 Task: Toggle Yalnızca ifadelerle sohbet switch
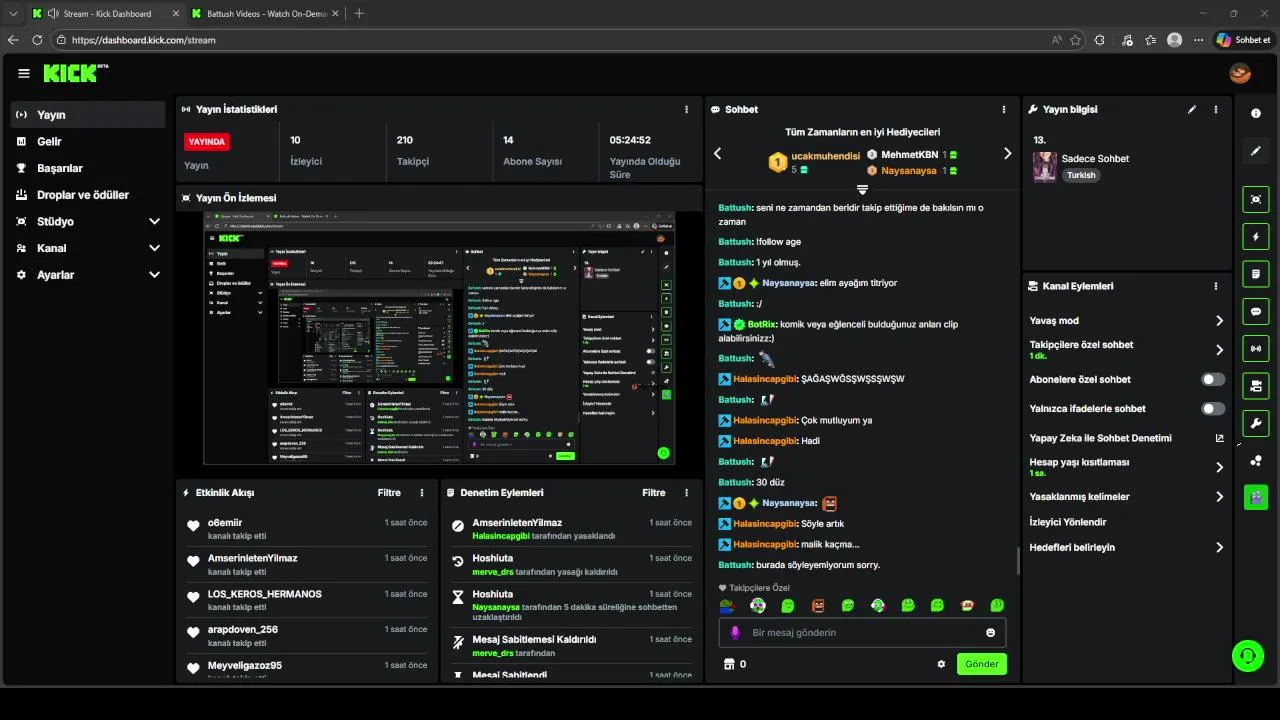[1213, 409]
